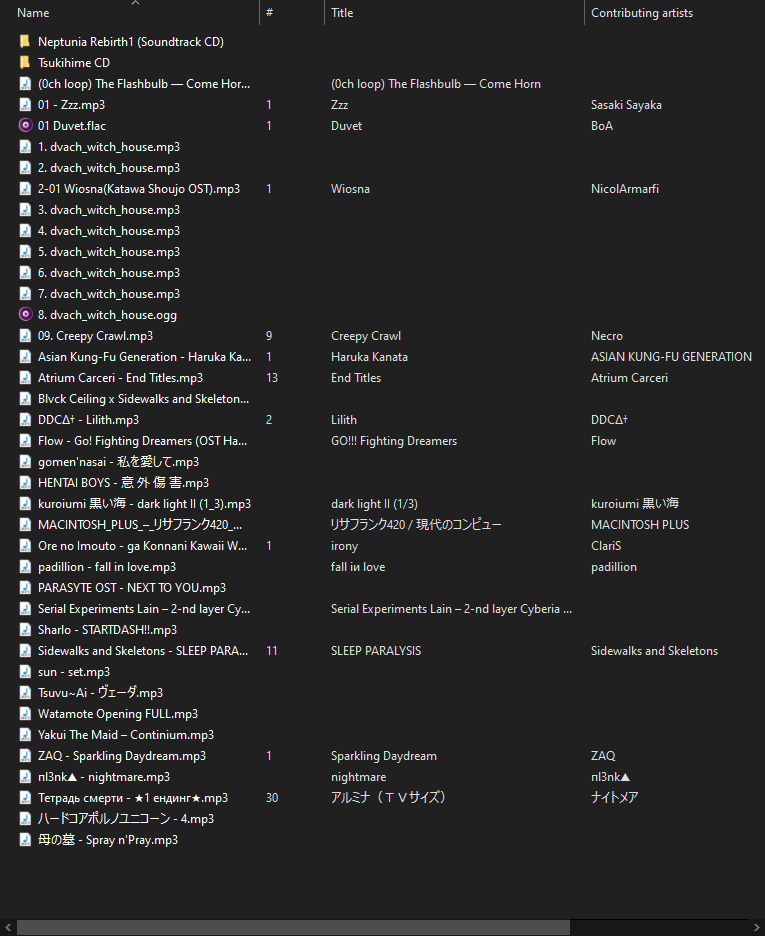Image resolution: width=765 pixels, height=936 pixels.
Task: Click the 8. dvach_witch_house.ogg file icon
Action: pos(25,315)
